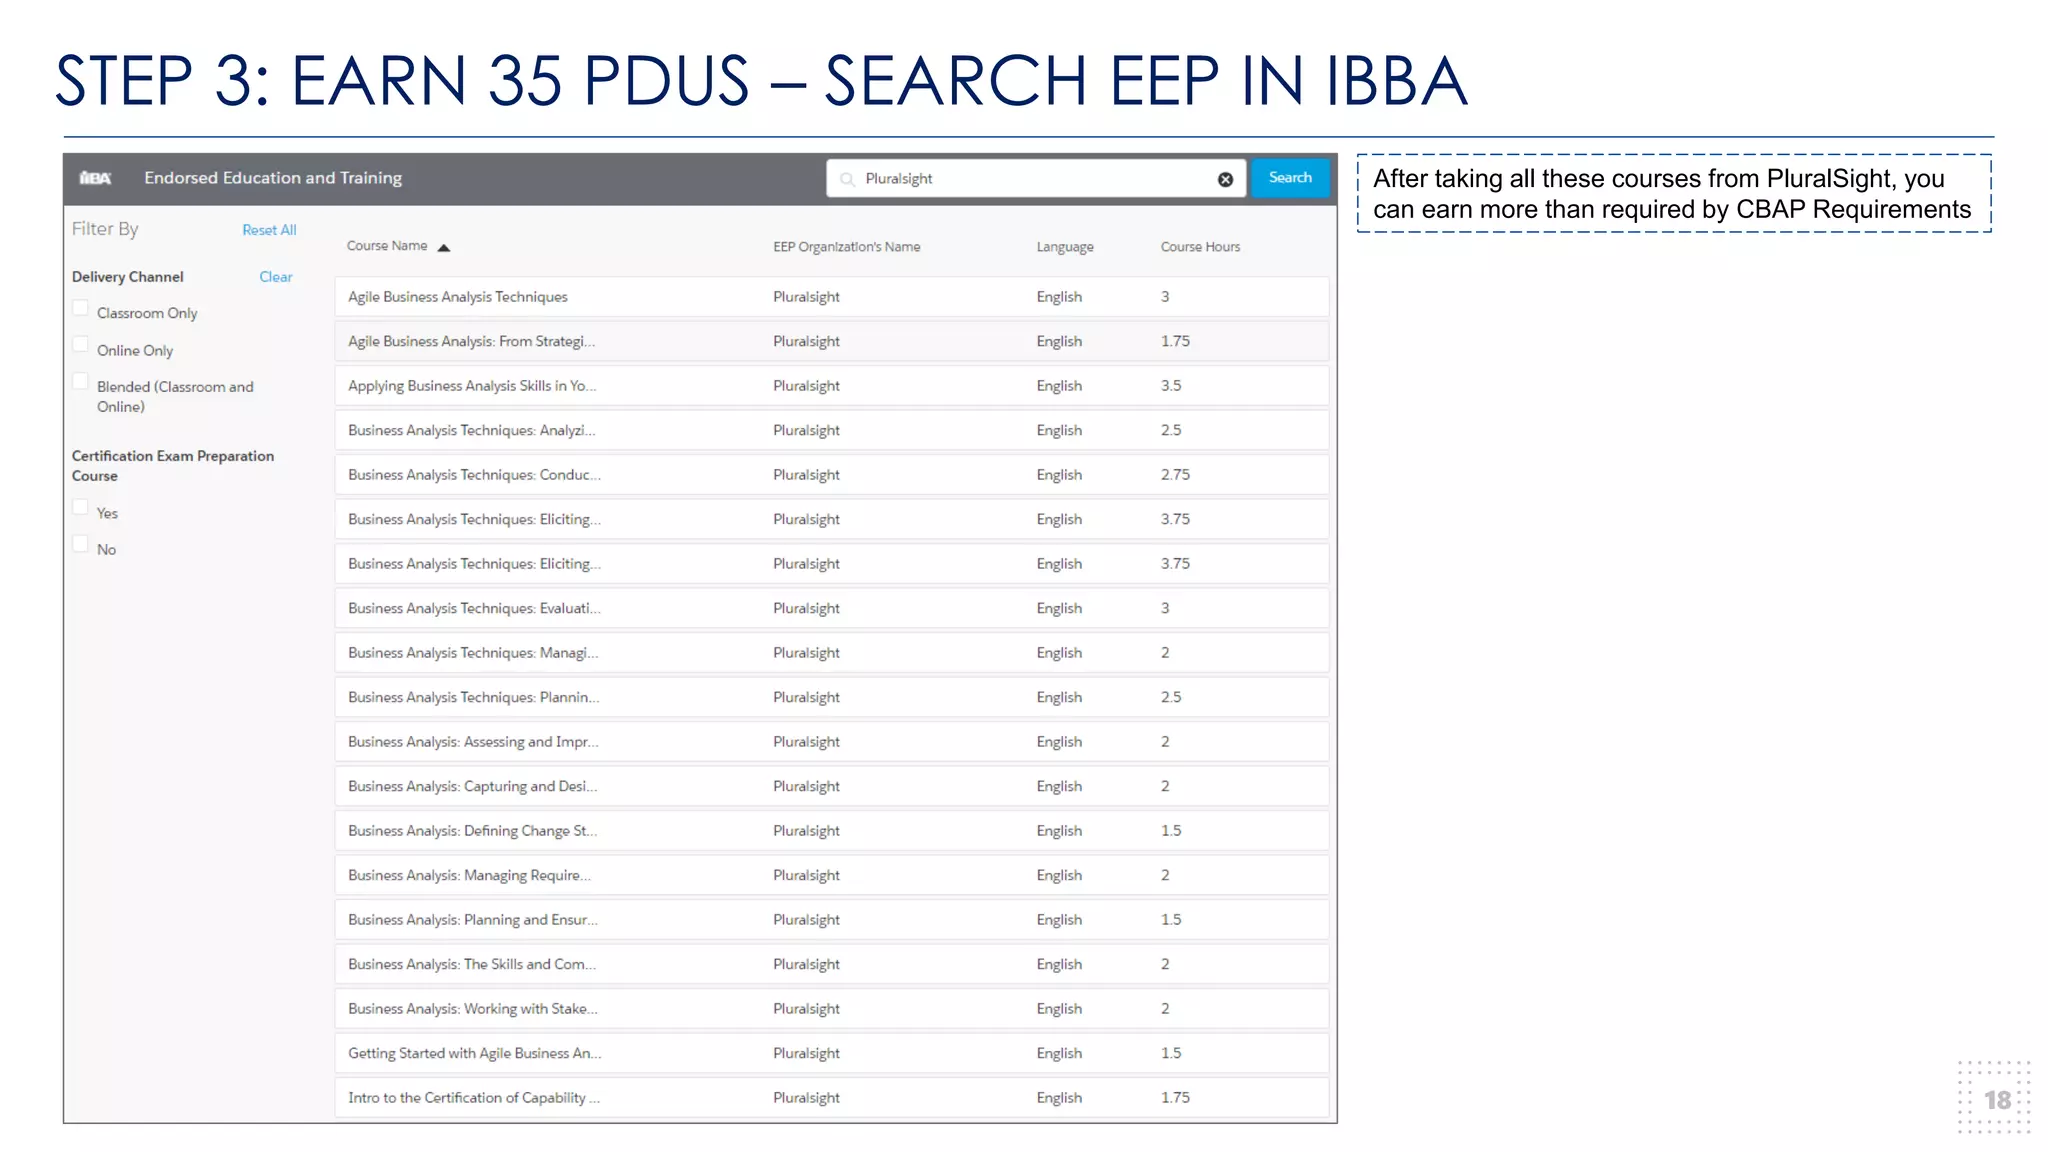This screenshot has width=2048, height=1152.
Task: Check Yes for Certification Exam Preparation
Action: [x=81, y=507]
